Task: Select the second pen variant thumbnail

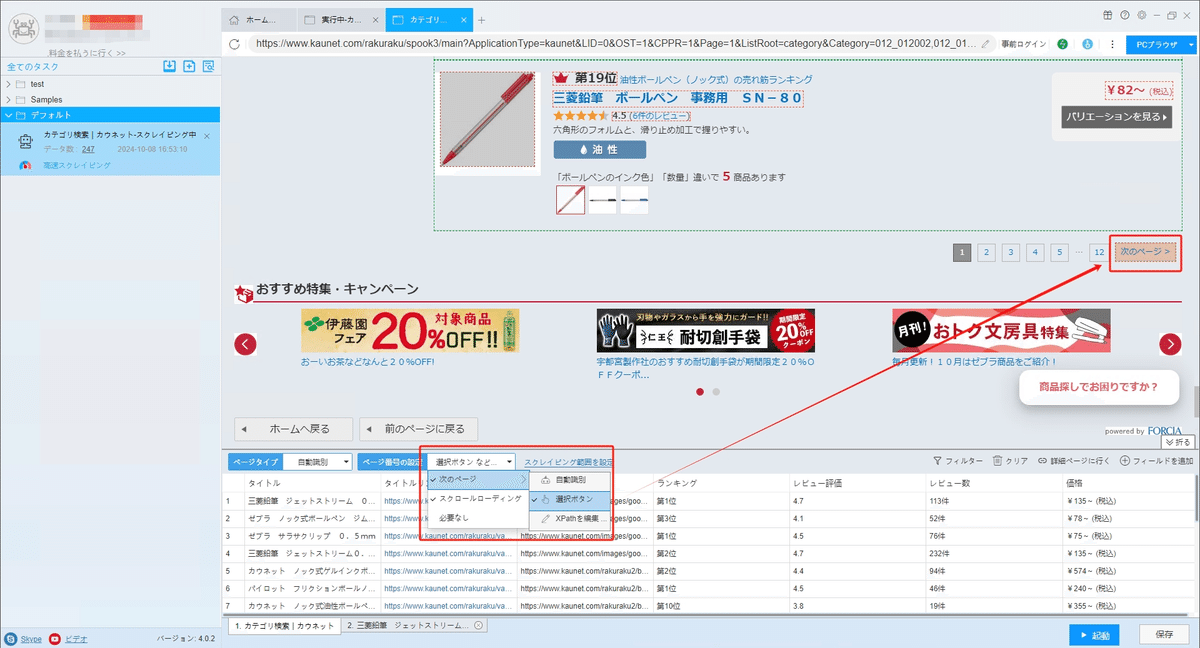Action: tap(602, 200)
